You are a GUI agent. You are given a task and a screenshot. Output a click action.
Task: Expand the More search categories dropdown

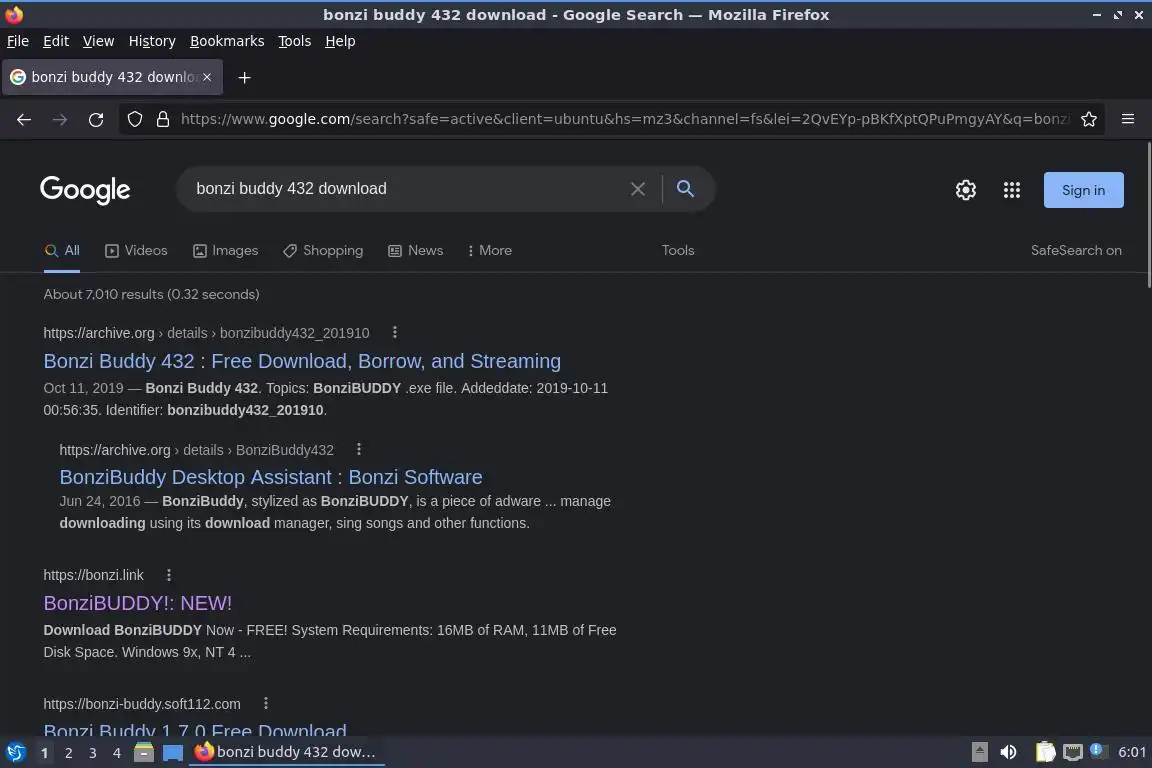490,251
